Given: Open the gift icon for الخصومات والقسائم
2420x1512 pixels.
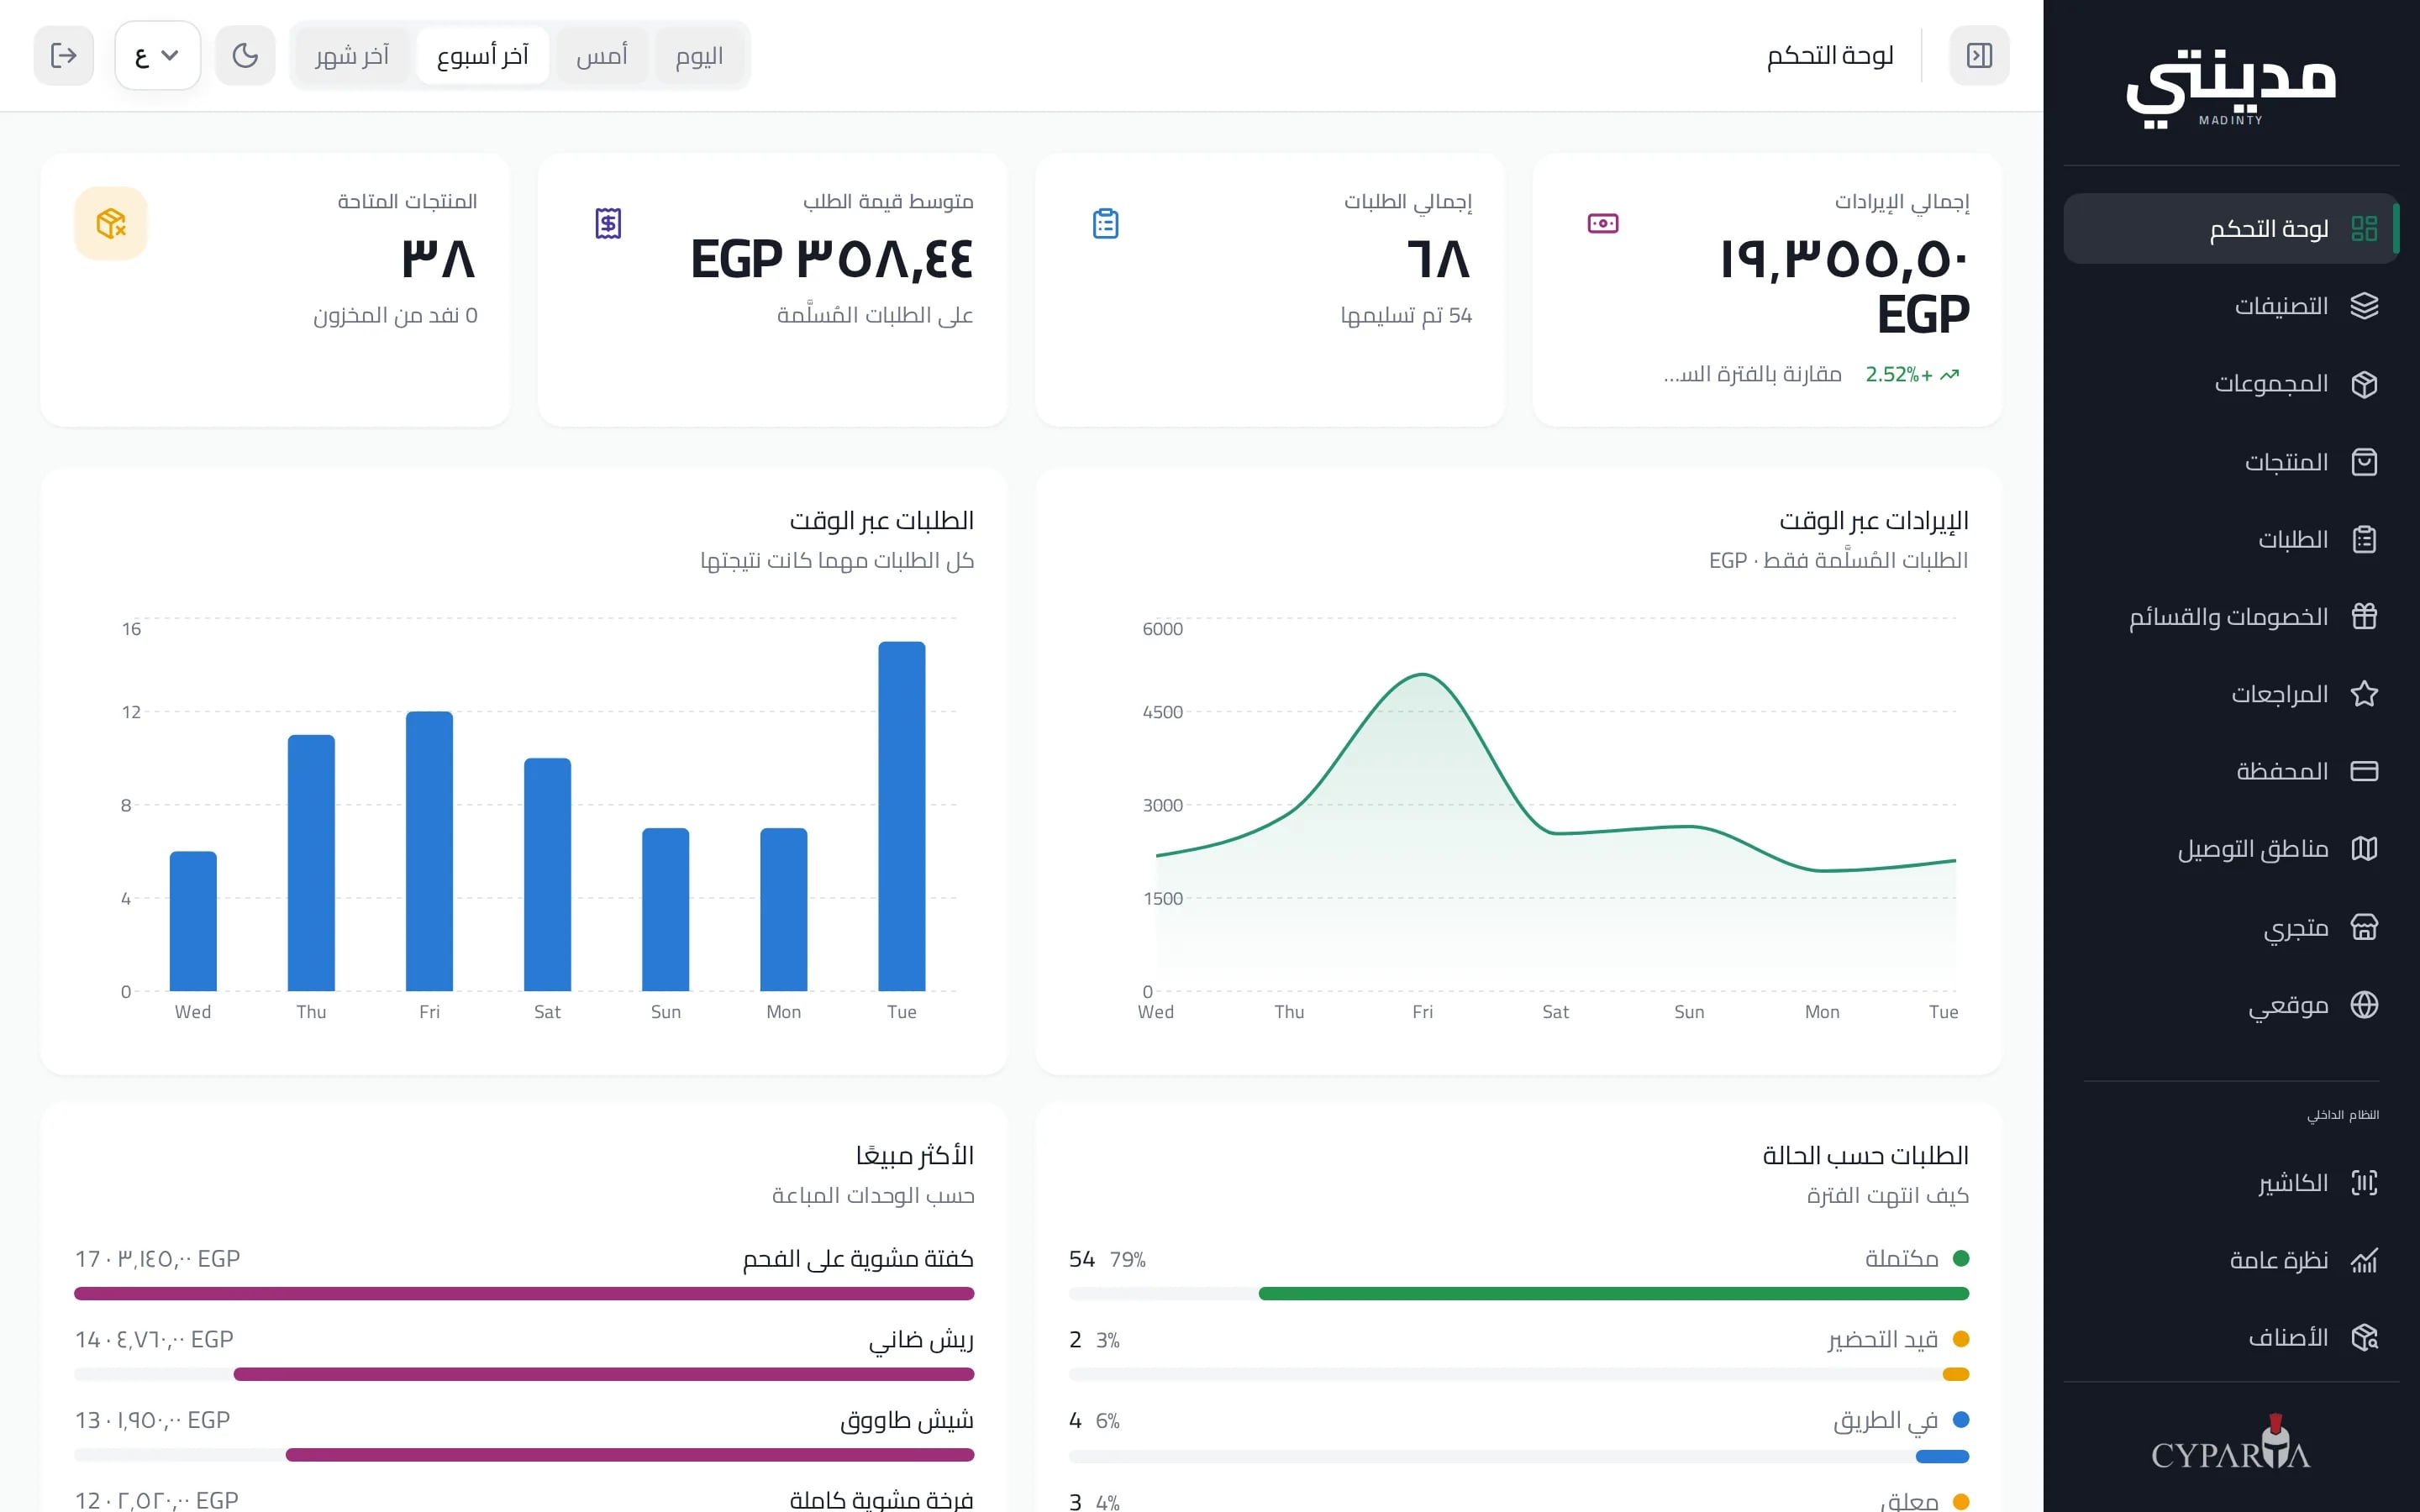Looking at the screenshot, I should (x=2363, y=617).
